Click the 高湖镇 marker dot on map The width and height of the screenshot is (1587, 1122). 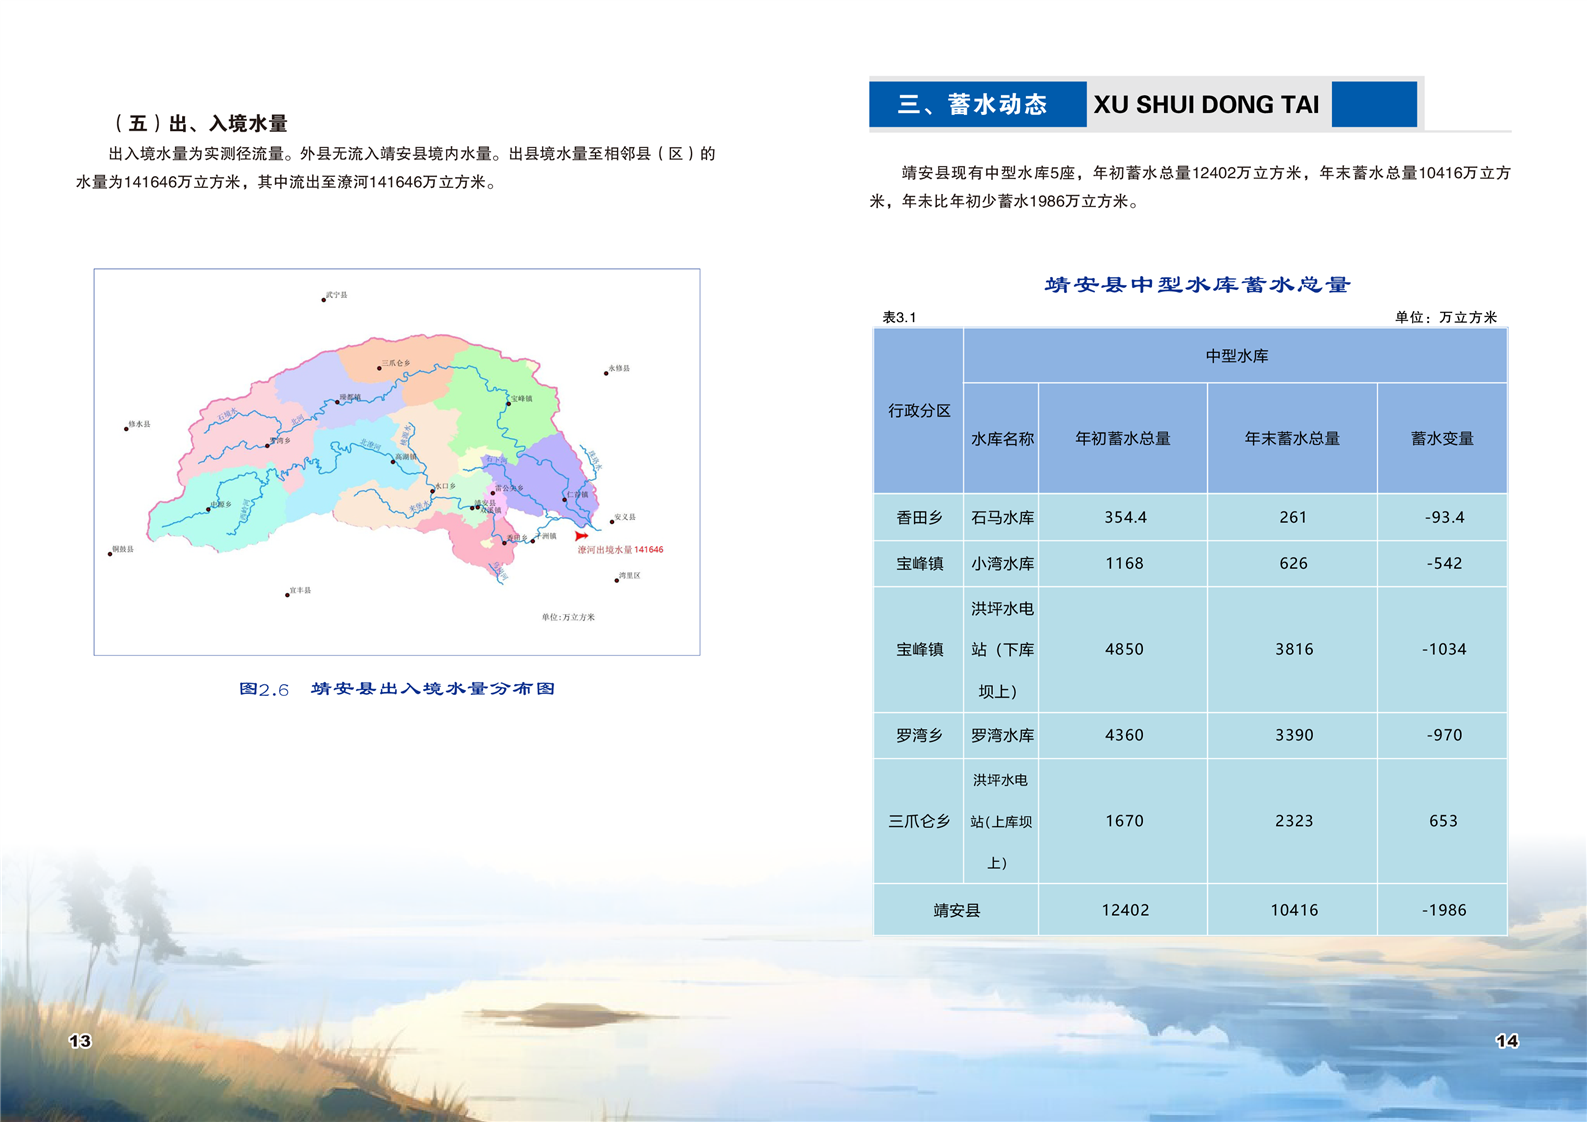click(392, 461)
